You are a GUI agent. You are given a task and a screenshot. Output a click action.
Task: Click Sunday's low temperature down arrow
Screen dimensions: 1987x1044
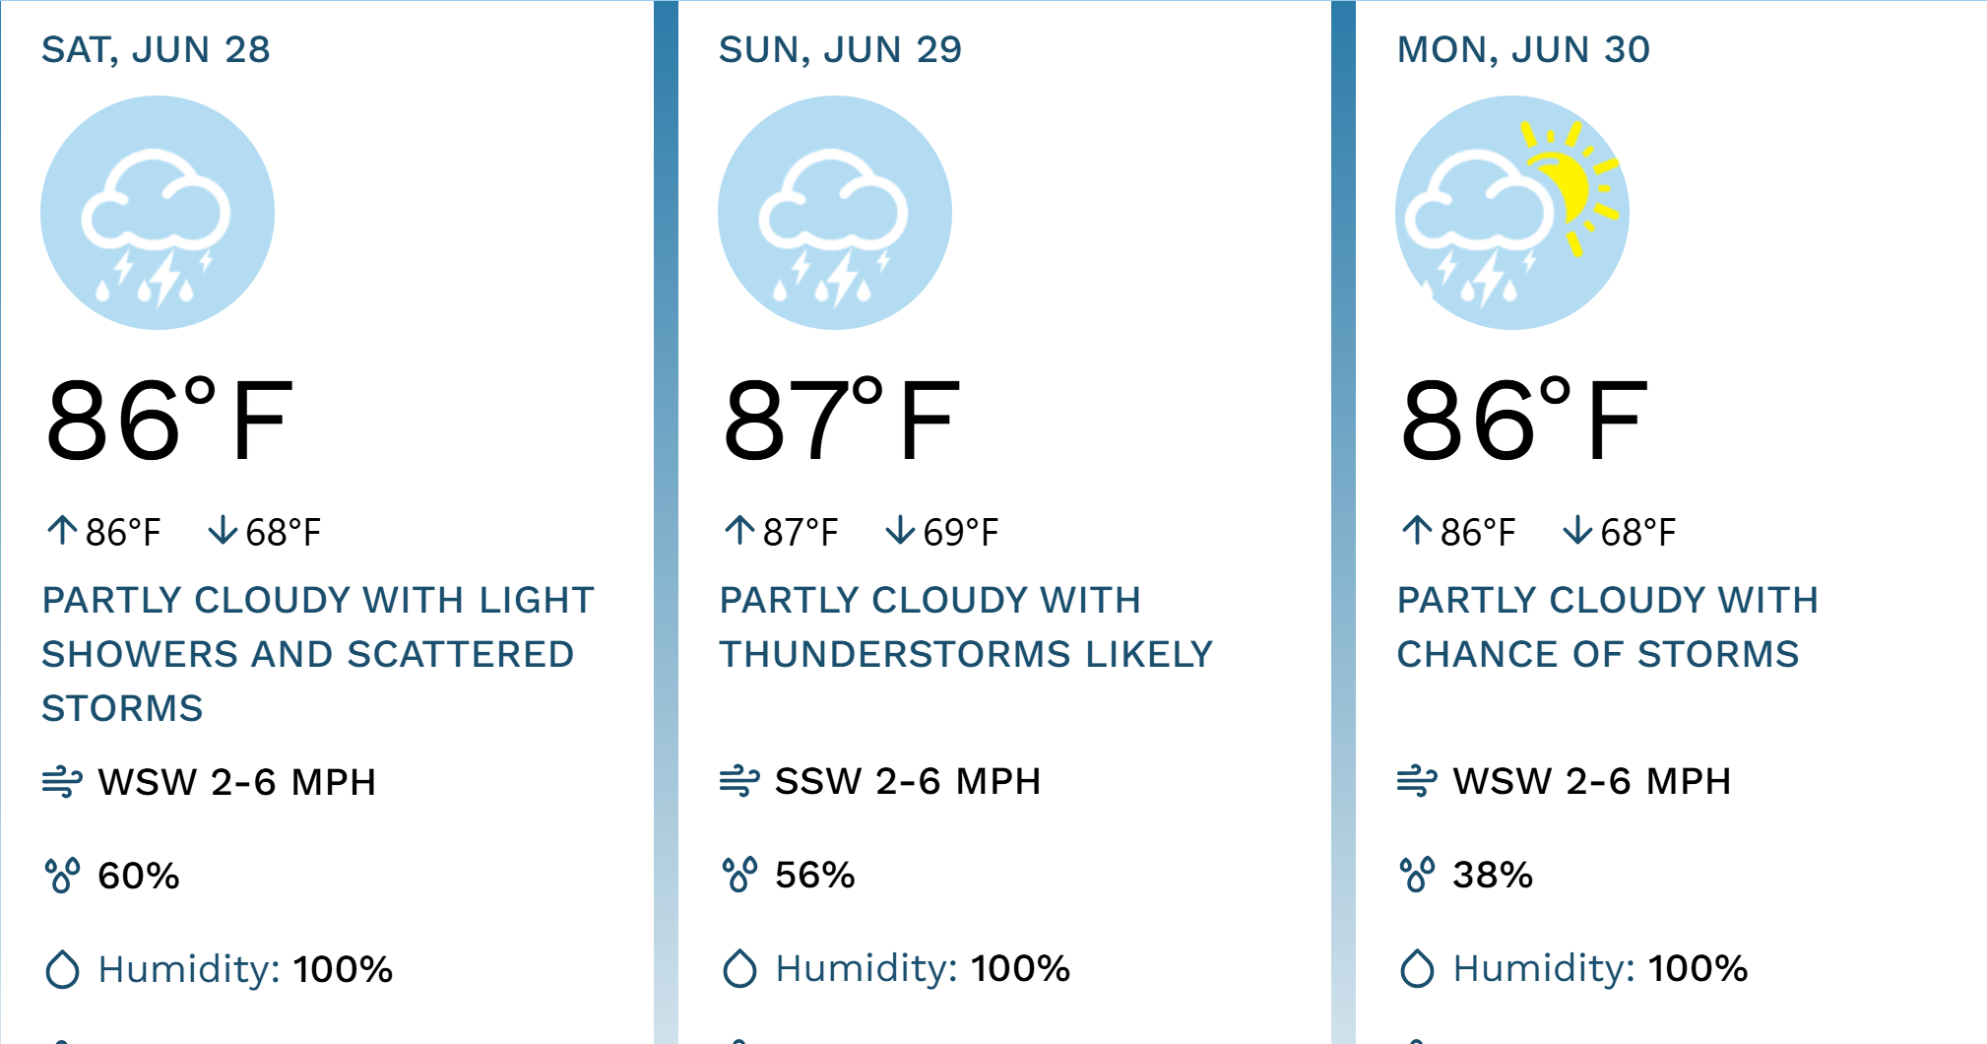[x=900, y=531]
